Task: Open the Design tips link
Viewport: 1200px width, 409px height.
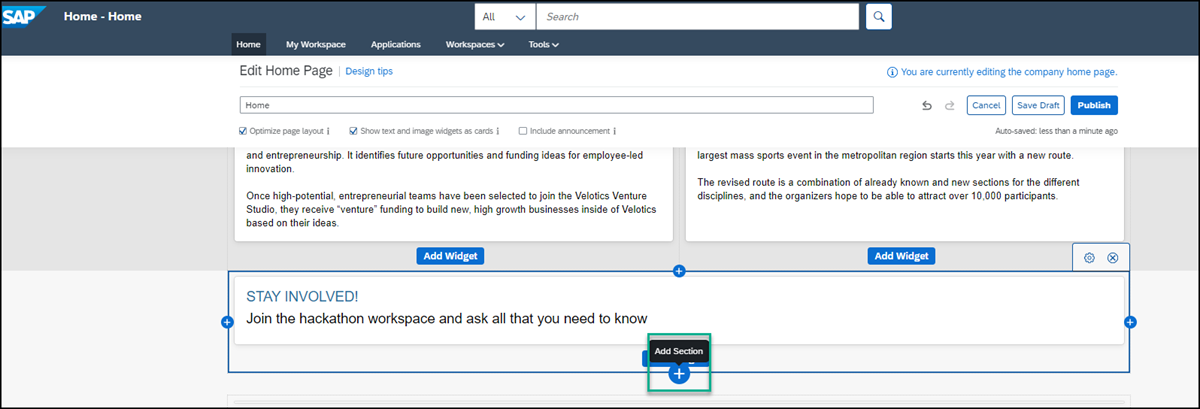Action: [x=369, y=71]
